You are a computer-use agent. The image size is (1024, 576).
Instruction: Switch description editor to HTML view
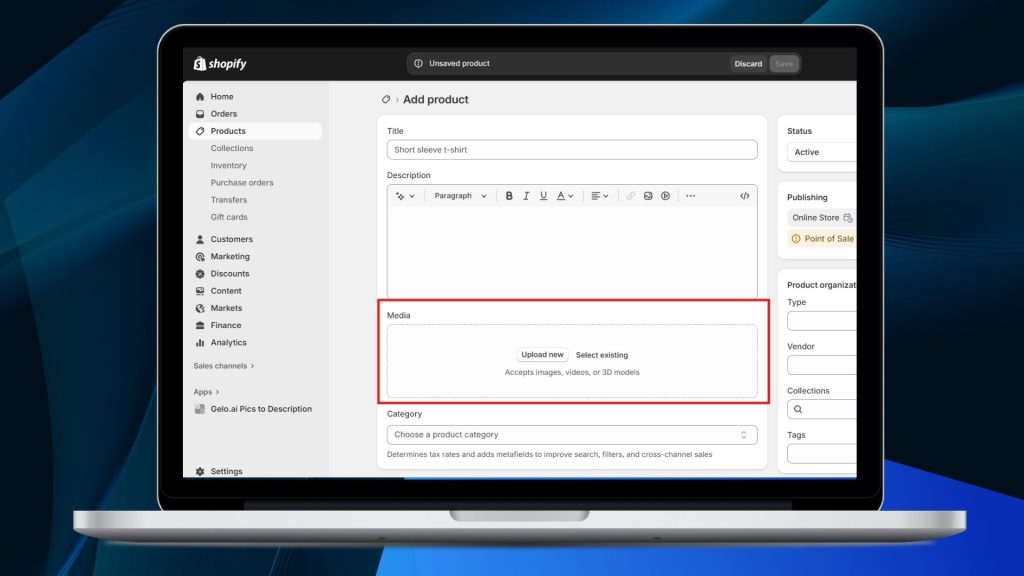744,196
